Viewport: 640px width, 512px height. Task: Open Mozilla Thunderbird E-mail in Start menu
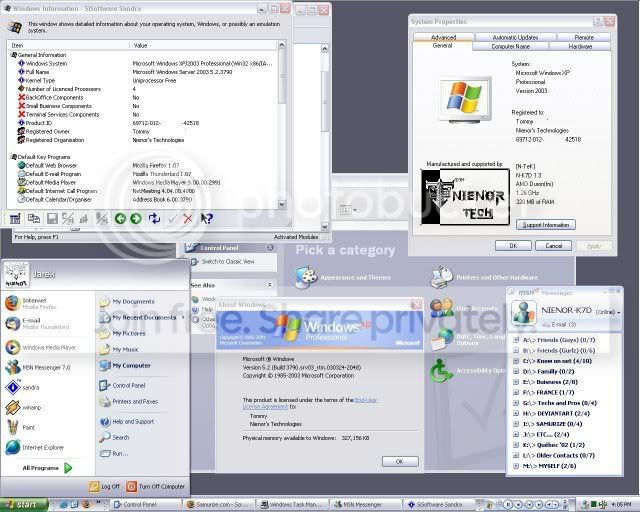(x=37, y=323)
